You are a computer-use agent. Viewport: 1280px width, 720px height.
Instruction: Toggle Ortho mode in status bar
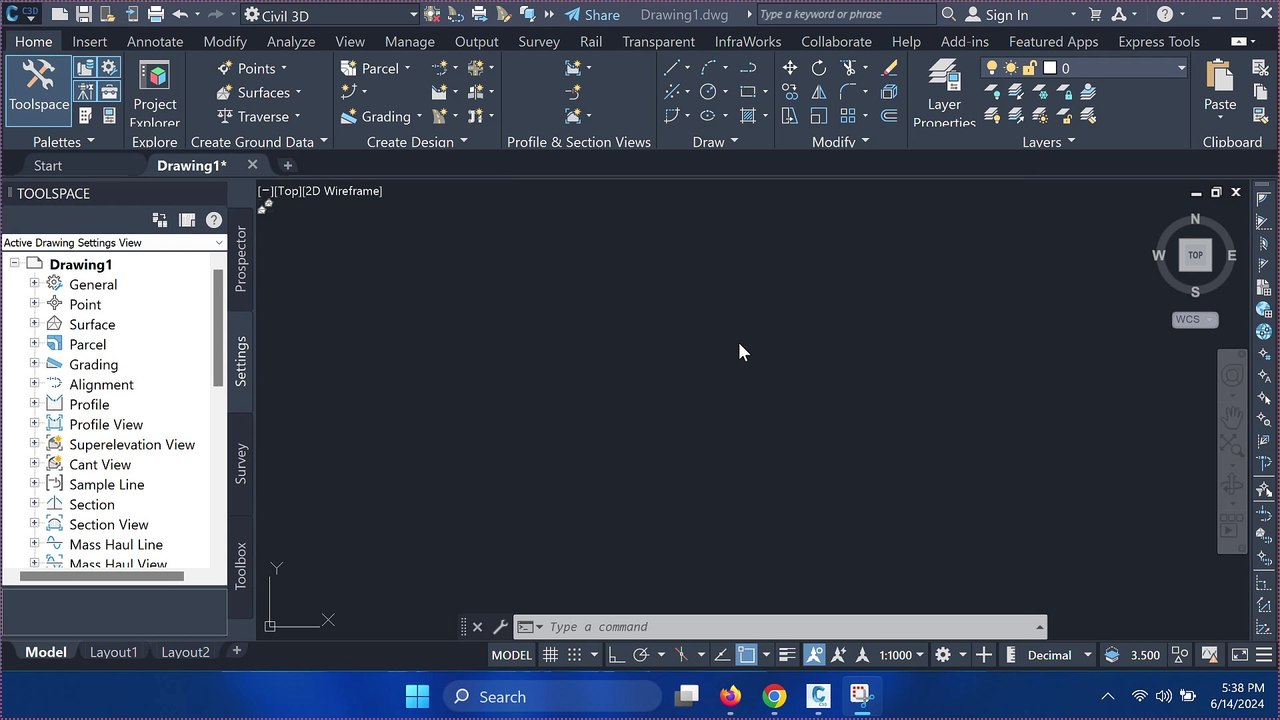click(616, 655)
